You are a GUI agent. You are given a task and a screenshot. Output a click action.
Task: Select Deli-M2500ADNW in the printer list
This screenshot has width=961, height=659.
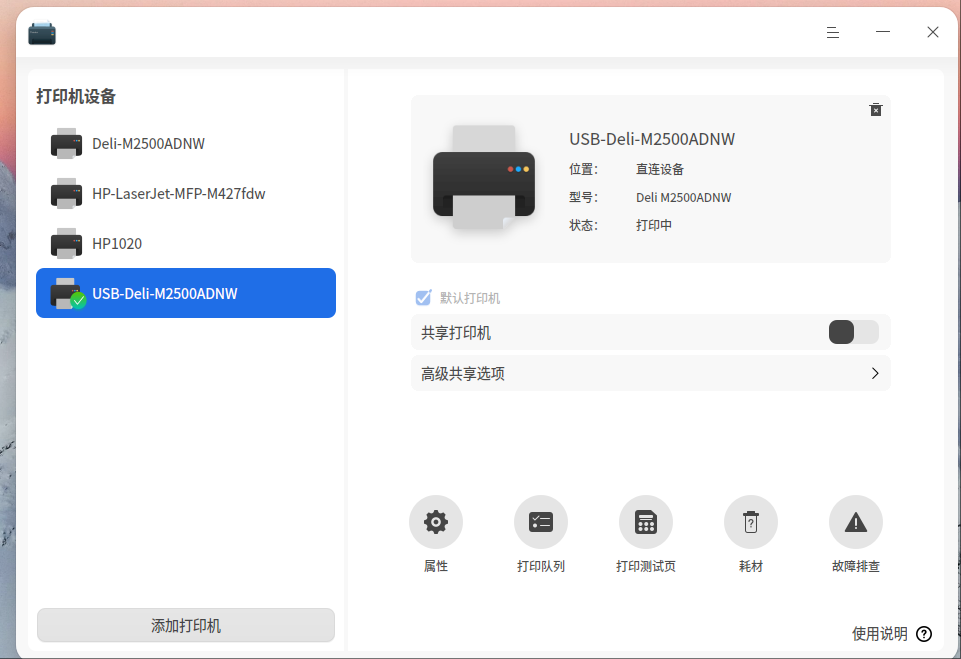[186, 143]
